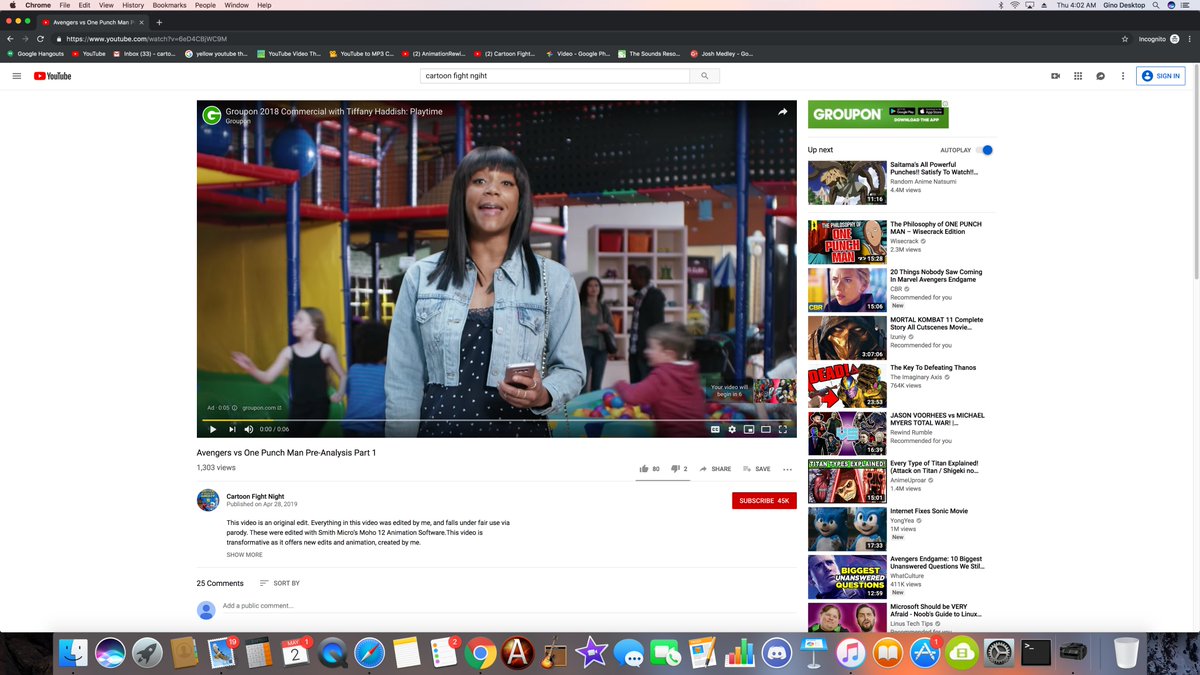Toggle closed captions on the player

click(x=715, y=429)
